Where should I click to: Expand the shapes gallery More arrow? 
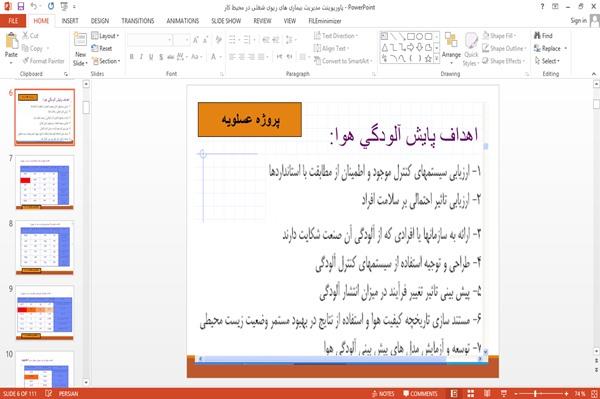tap(437, 59)
